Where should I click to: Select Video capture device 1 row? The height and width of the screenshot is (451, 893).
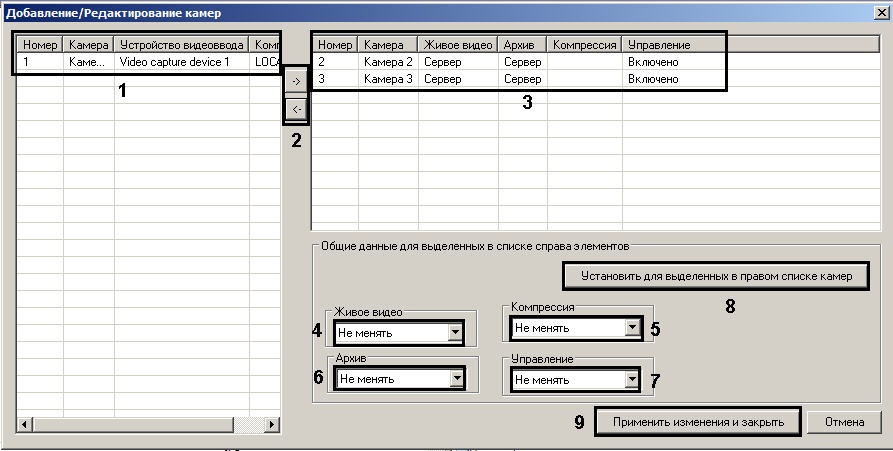(180, 62)
